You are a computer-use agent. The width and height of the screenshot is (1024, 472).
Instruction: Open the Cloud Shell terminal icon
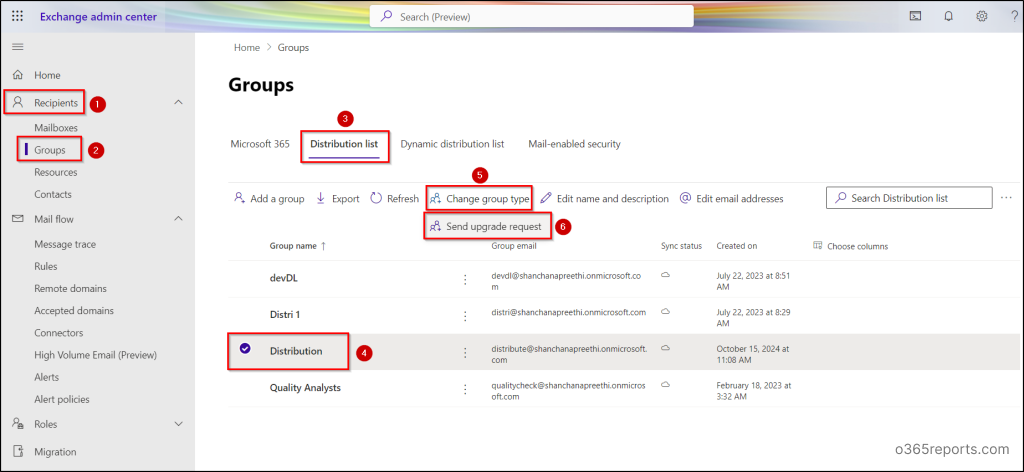pos(916,16)
